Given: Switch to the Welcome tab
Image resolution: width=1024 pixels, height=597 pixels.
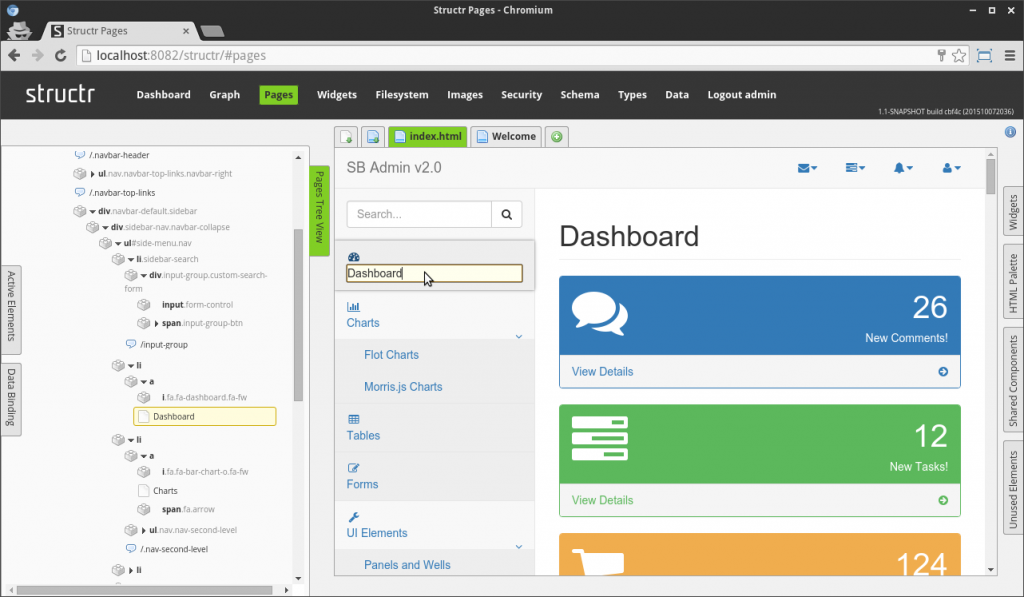Looking at the screenshot, I should point(506,136).
